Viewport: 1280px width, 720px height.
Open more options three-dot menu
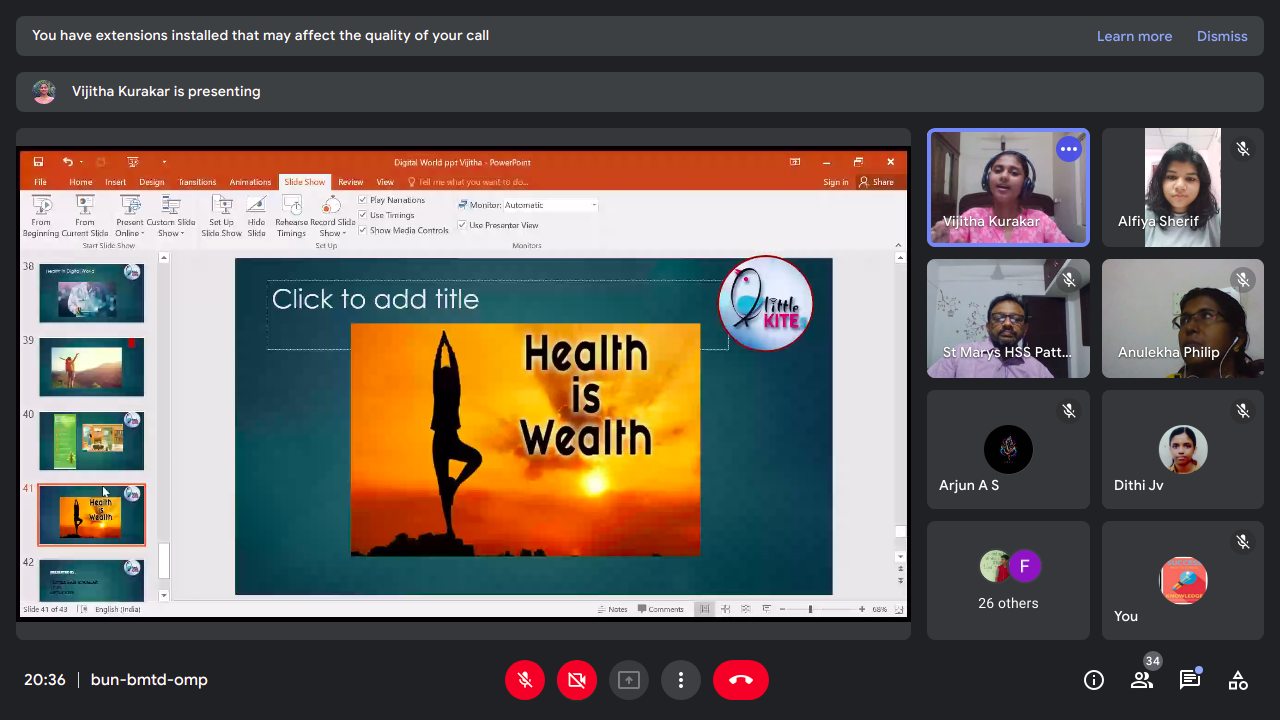(681, 680)
